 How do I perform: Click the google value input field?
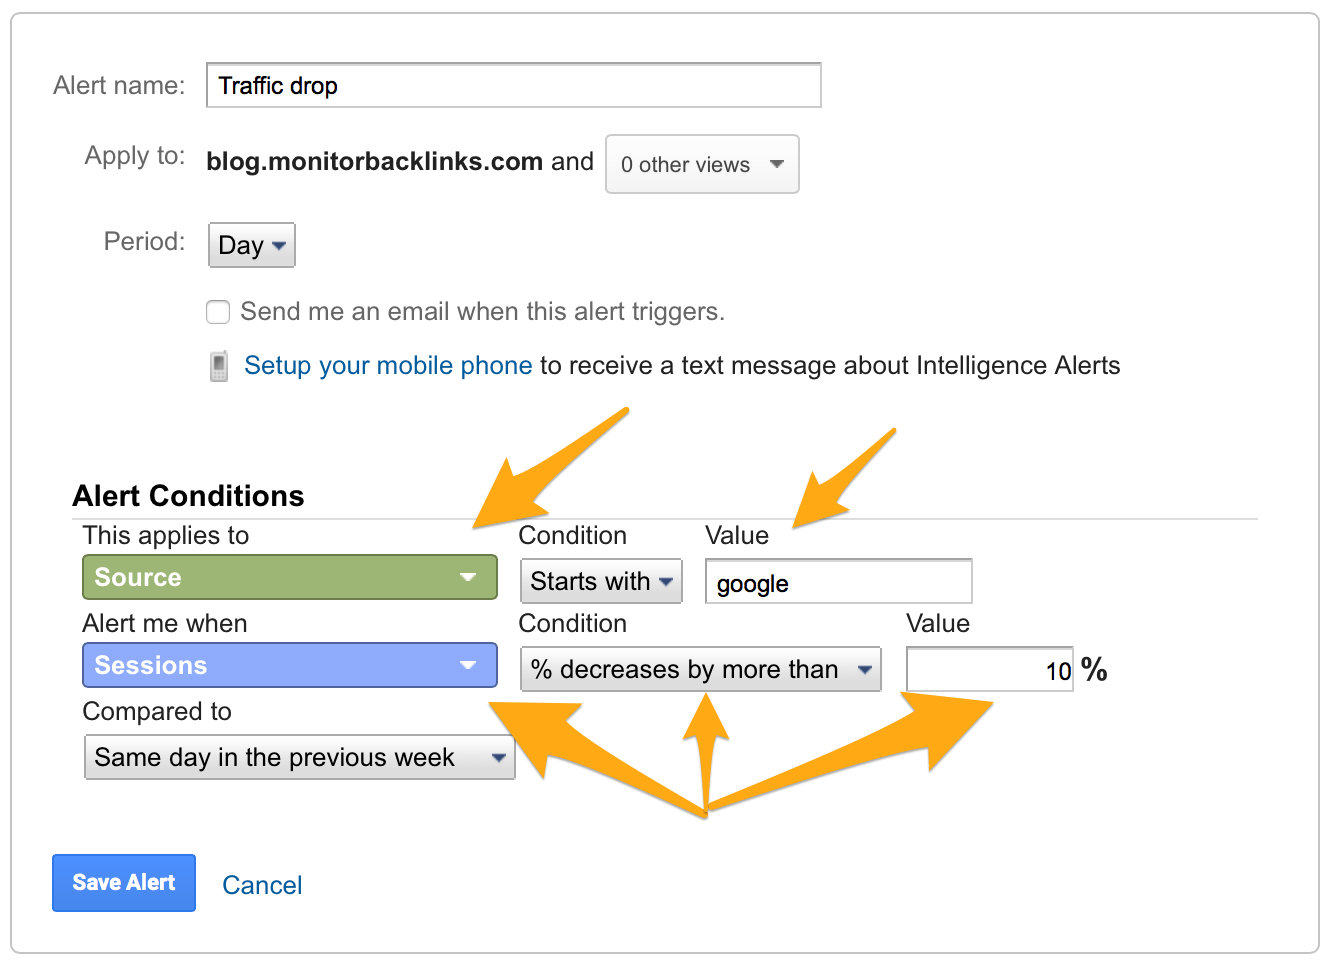click(x=839, y=582)
